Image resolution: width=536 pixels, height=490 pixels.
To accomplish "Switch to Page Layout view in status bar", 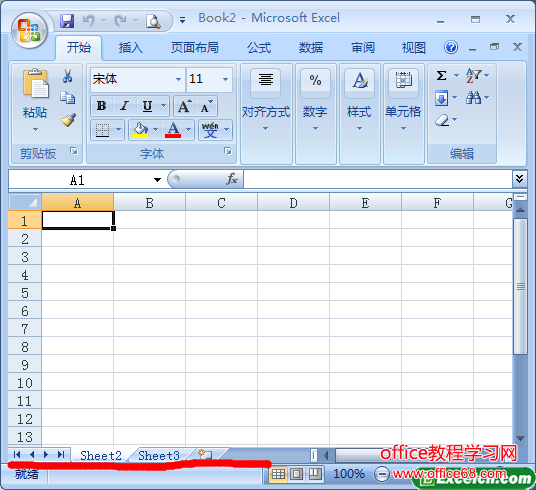I will click(297, 474).
